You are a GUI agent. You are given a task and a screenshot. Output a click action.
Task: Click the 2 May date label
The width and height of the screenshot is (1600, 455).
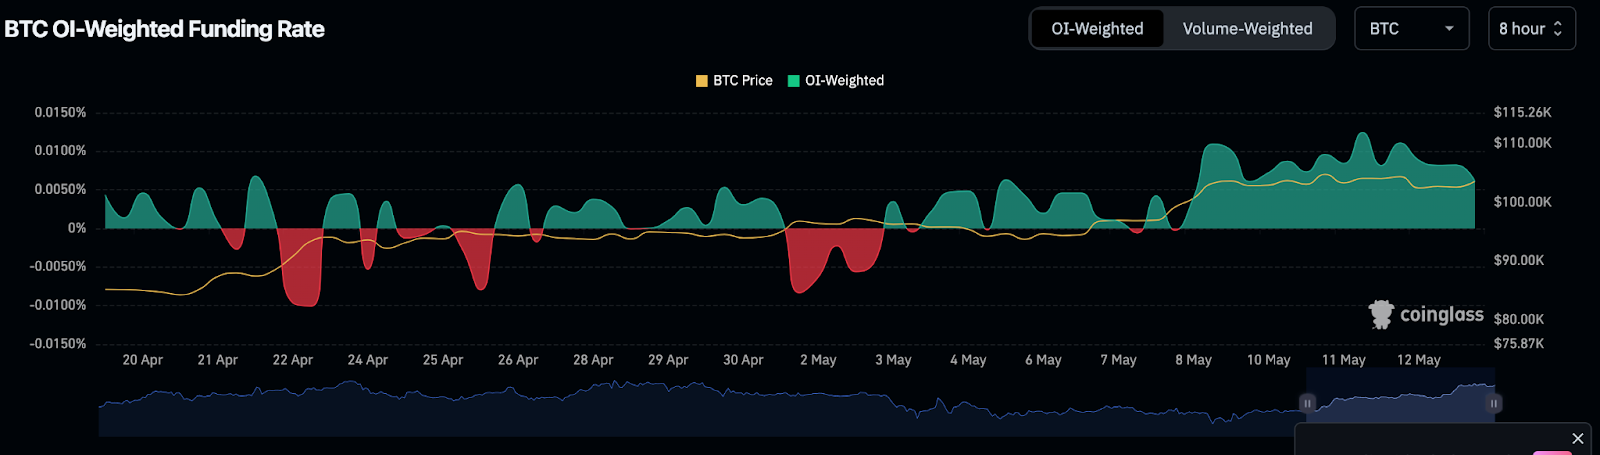(818, 360)
